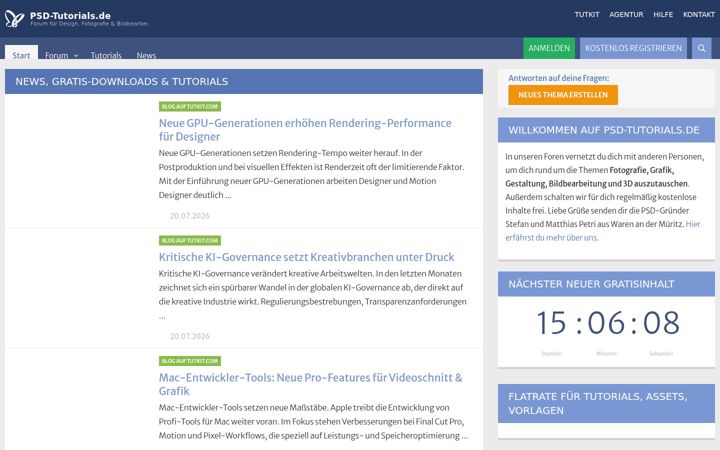Click the 20.07.2026 date under the KI-Governance article

click(189, 336)
